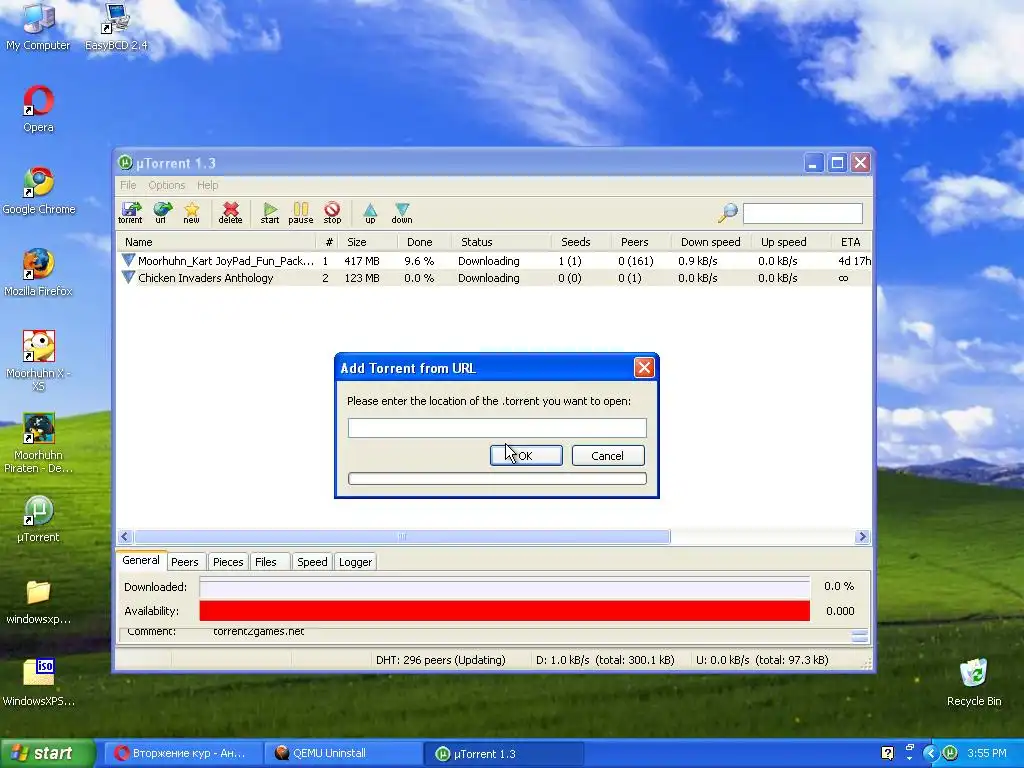Click the Move up queue icon
The width and height of the screenshot is (1024, 768).
point(370,212)
